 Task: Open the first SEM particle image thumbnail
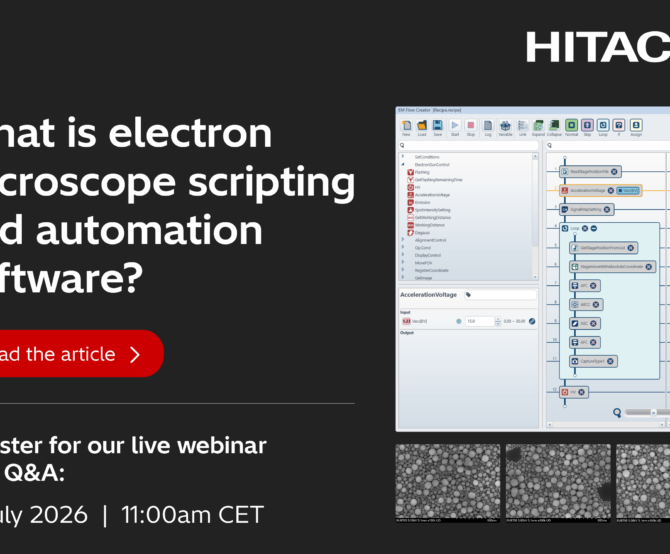[x=447, y=483]
